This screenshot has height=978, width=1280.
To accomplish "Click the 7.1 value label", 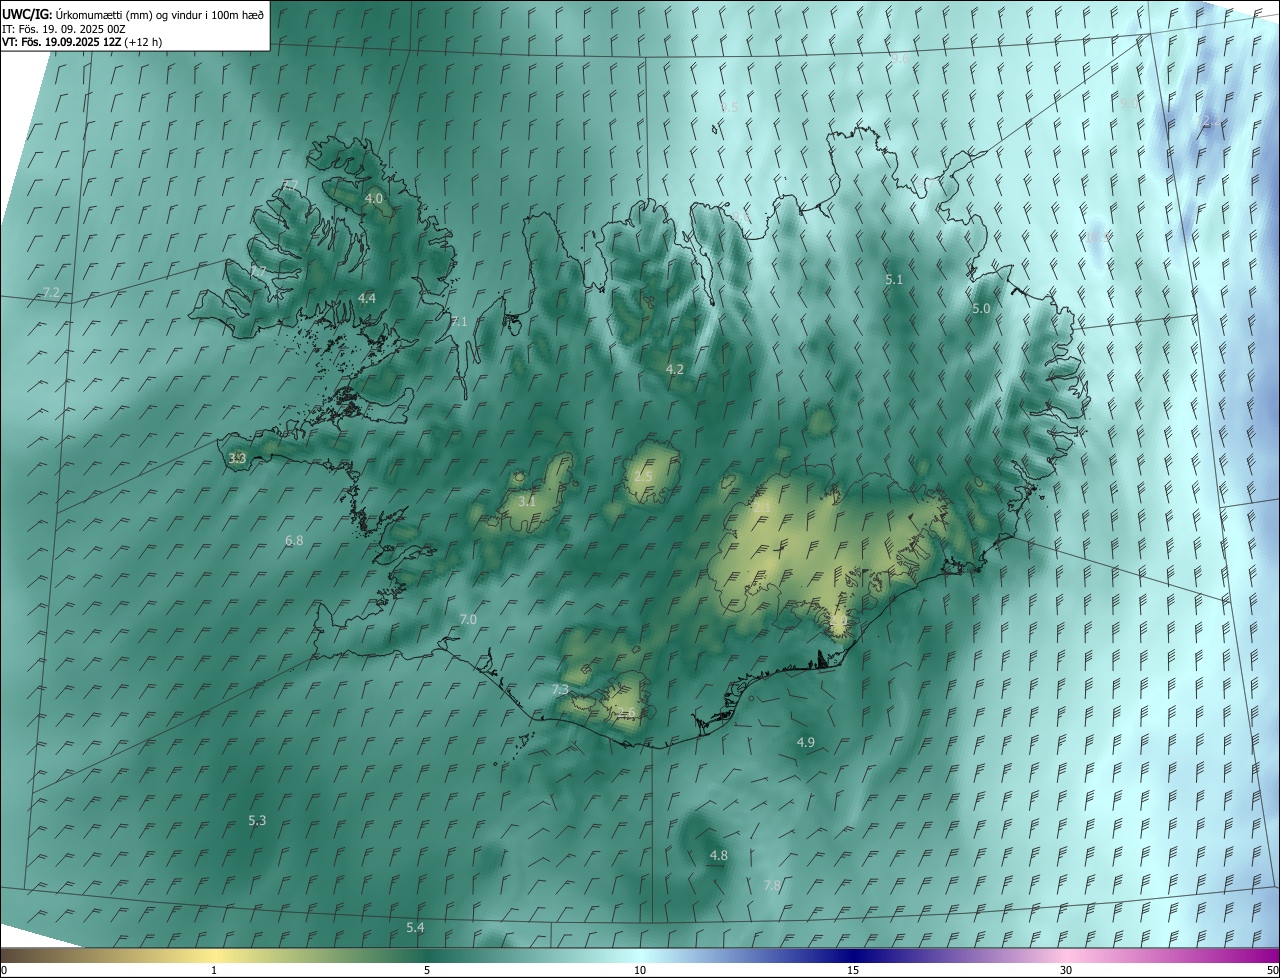I will [459, 322].
